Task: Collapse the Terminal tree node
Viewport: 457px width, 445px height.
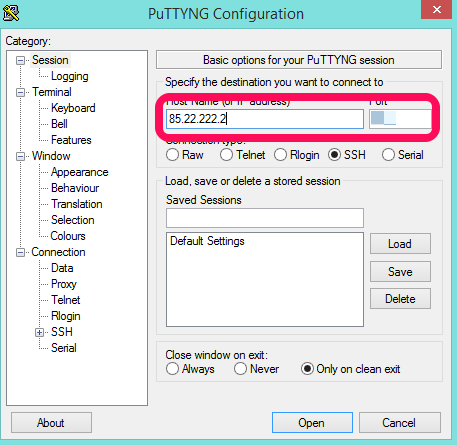Action: click(x=20, y=92)
